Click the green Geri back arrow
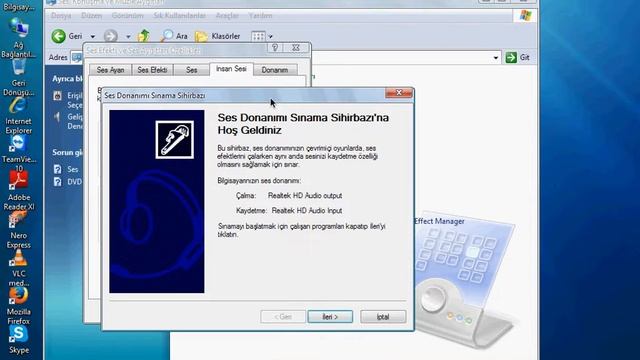 click(x=59, y=36)
